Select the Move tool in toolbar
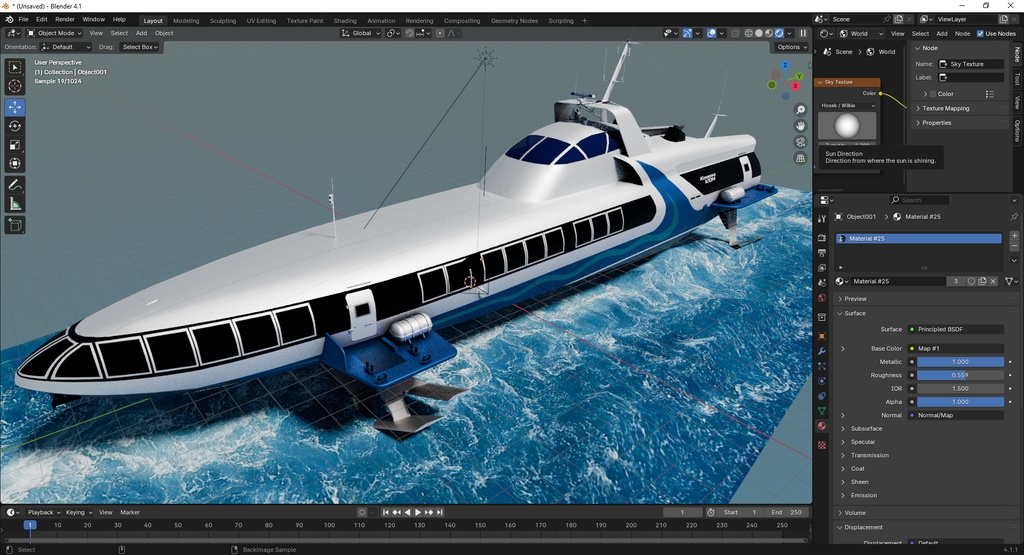Viewport: 1024px width, 555px height. pyautogui.click(x=15, y=107)
